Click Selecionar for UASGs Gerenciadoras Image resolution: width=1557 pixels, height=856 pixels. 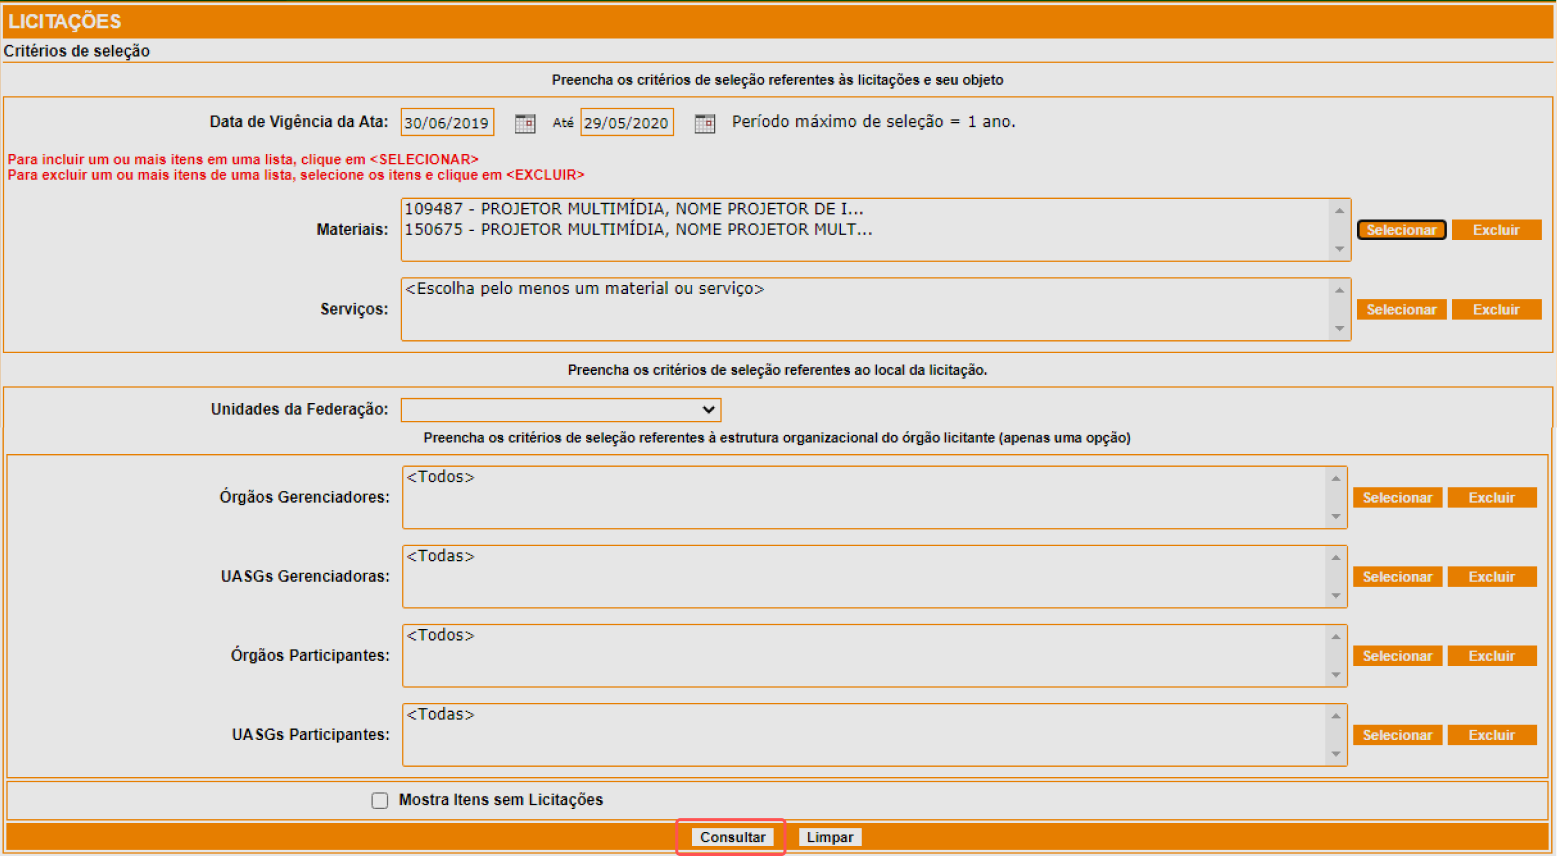click(x=1397, y=577)
